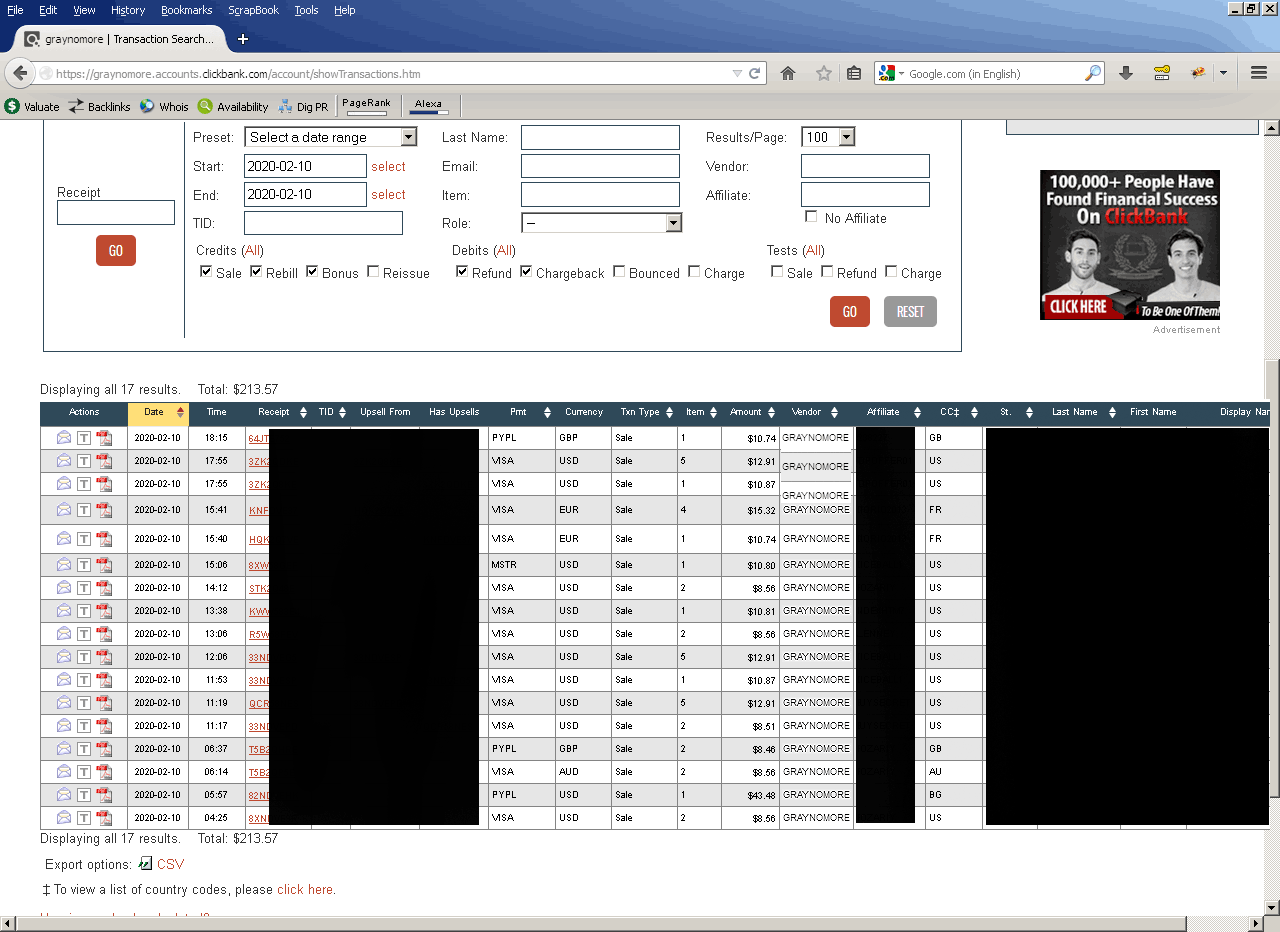
Task: Click the 'click here' country codes link
Action: pos(305,889)
